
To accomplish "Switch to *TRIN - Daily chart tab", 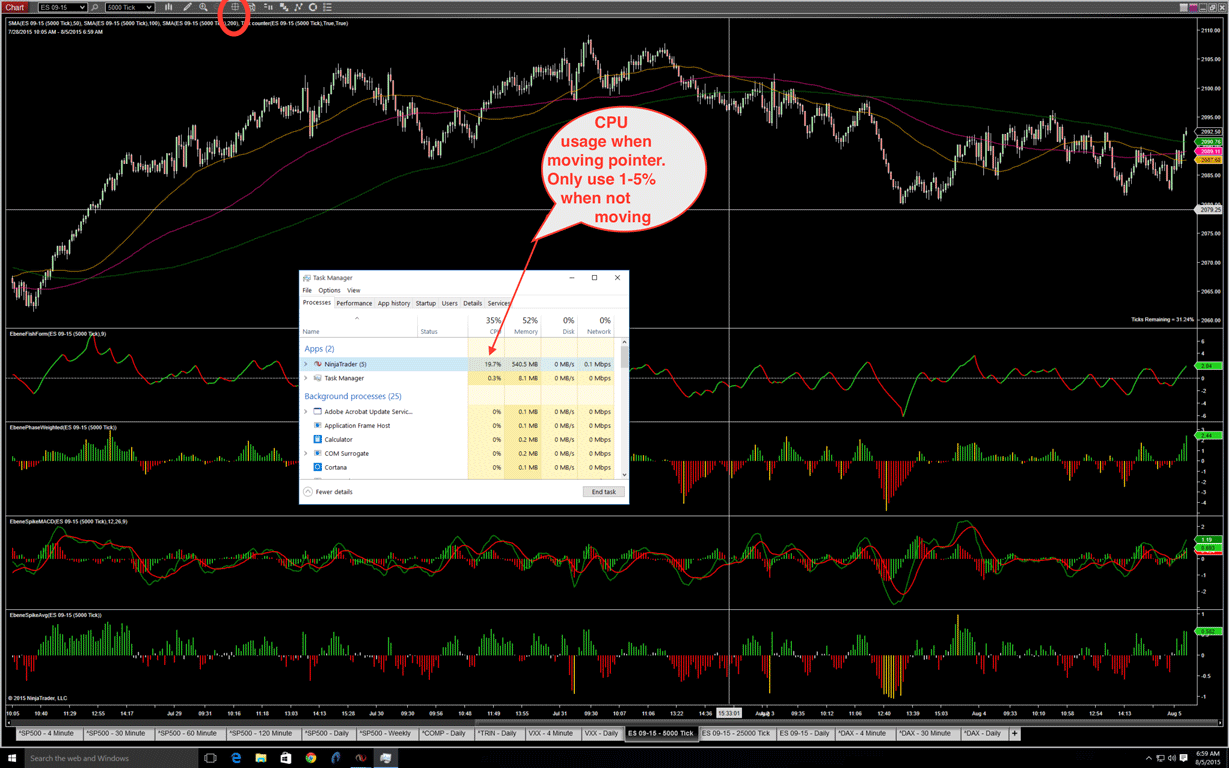I will (500, 733).
